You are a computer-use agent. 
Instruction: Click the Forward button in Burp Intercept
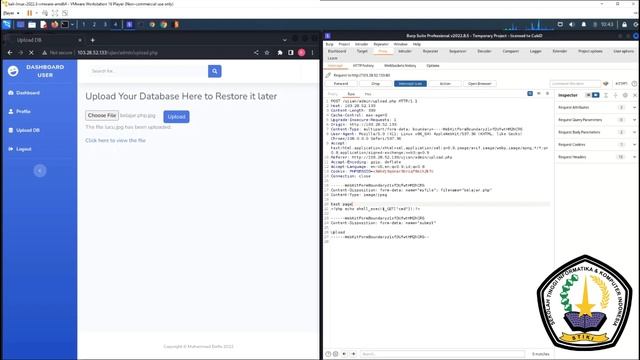341,84
